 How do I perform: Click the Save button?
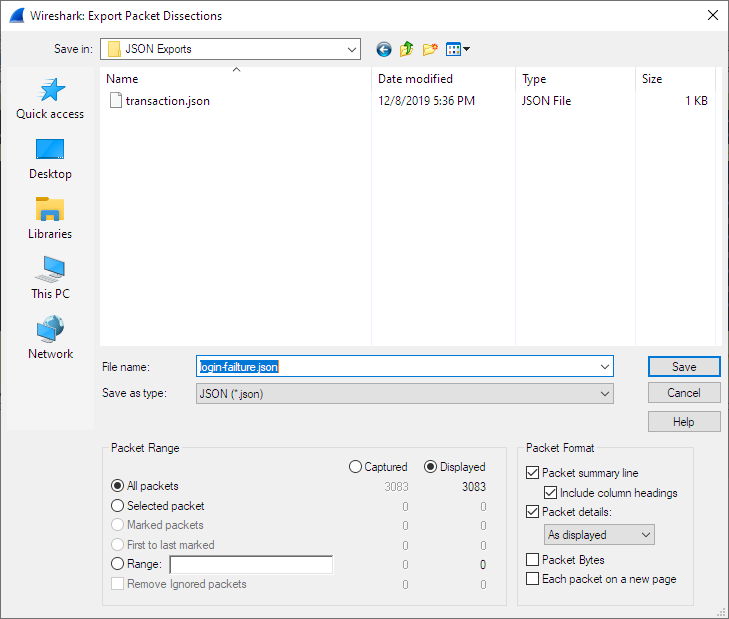684,366
